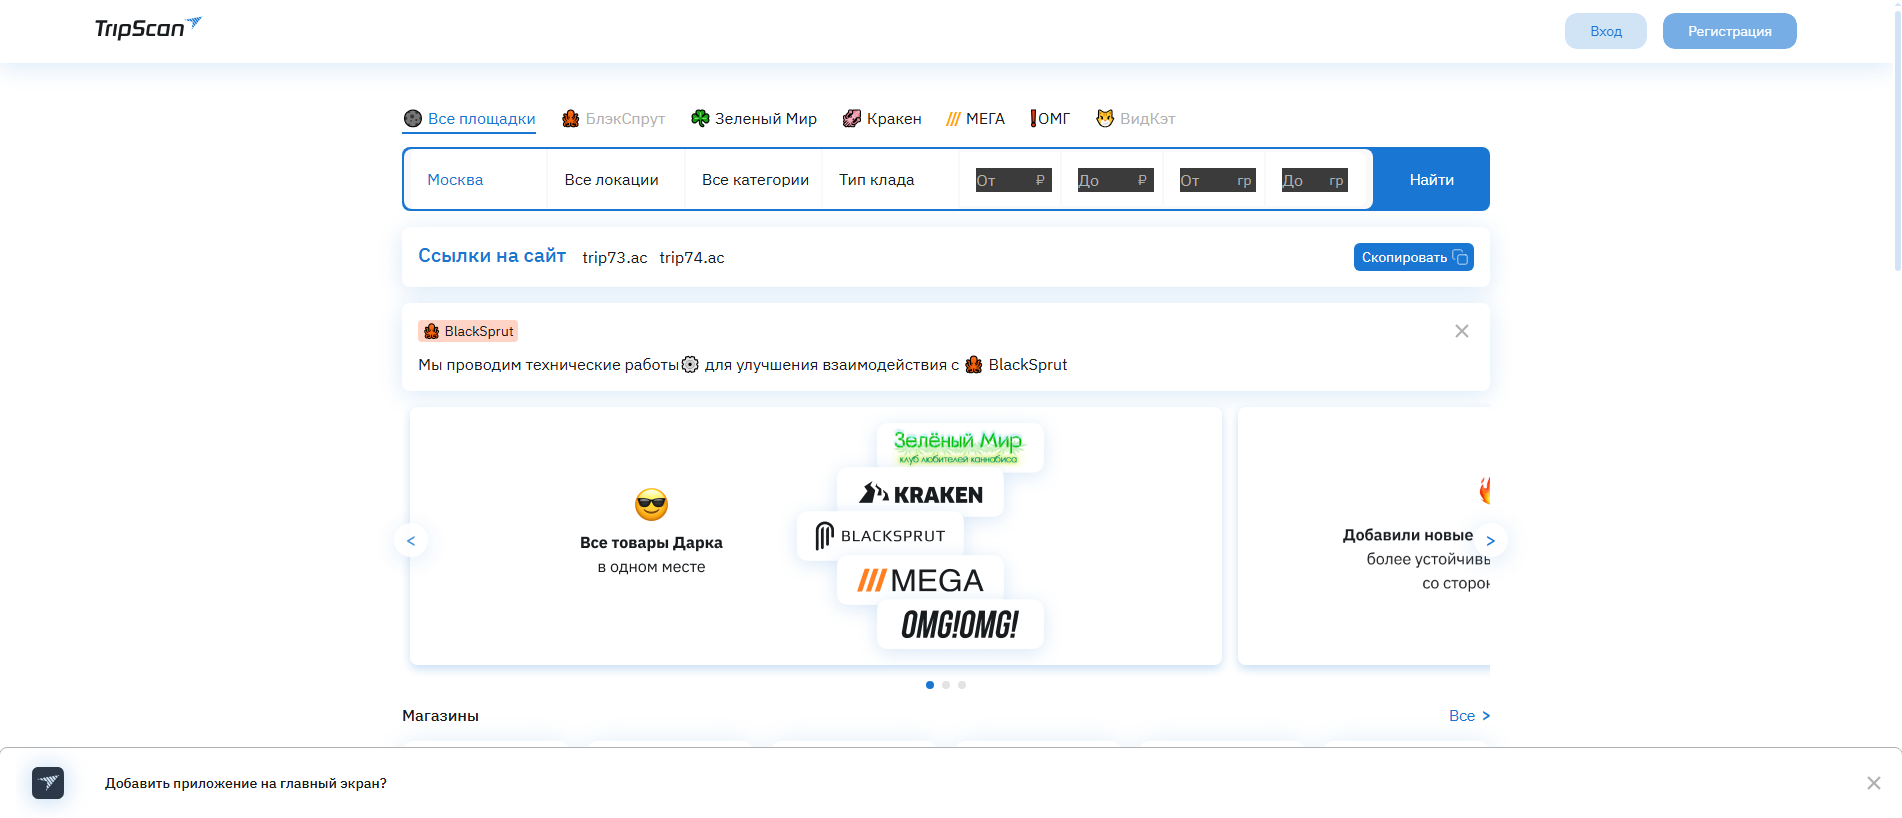
Task: Focus the От price ₽ field
Action: 1013,180
